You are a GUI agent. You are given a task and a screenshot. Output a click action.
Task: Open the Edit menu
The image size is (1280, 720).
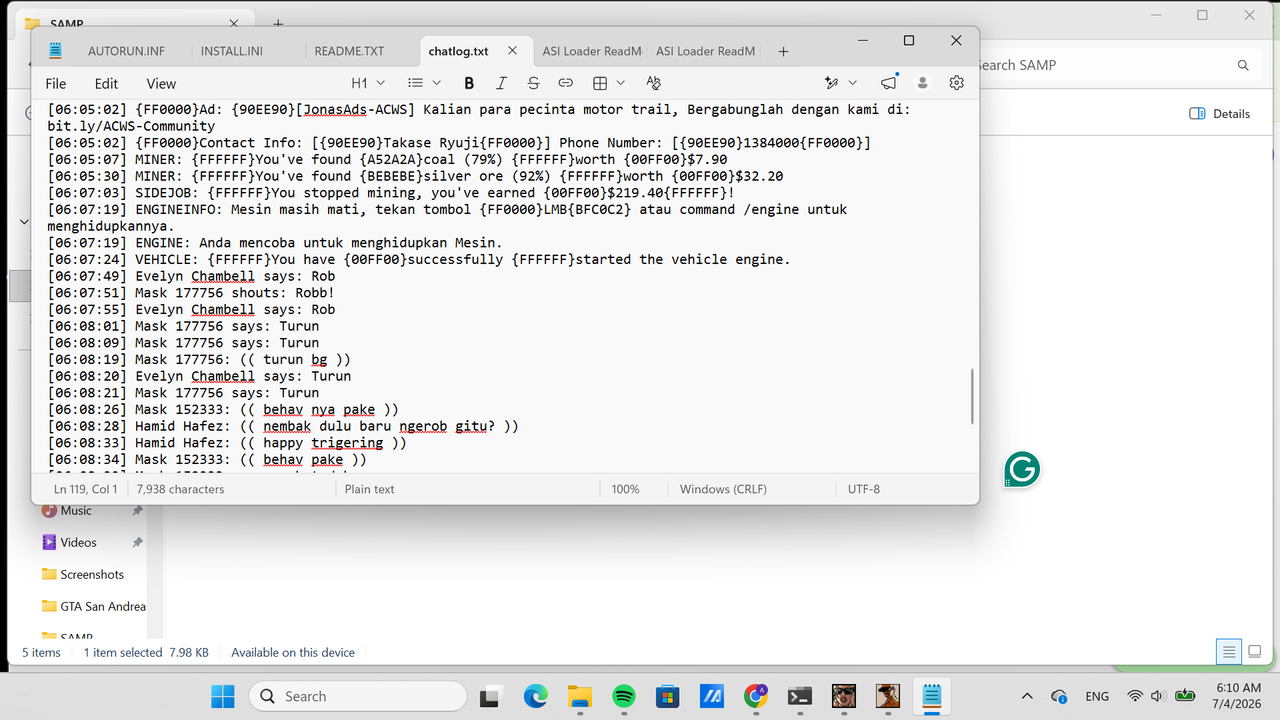coord(106,84)
